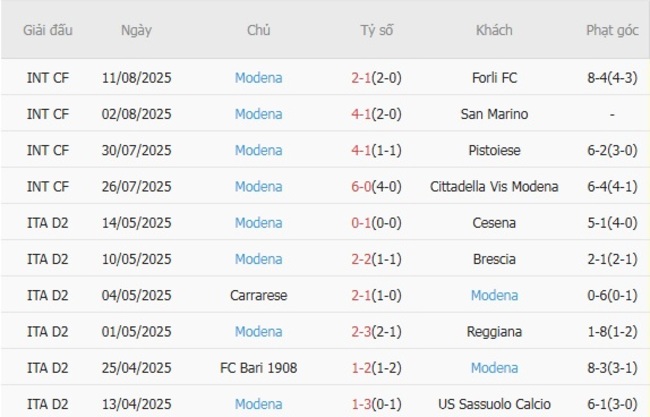
Task: Click the Reggiana team name
Action: pyautogui.click(x=494, y=332)
